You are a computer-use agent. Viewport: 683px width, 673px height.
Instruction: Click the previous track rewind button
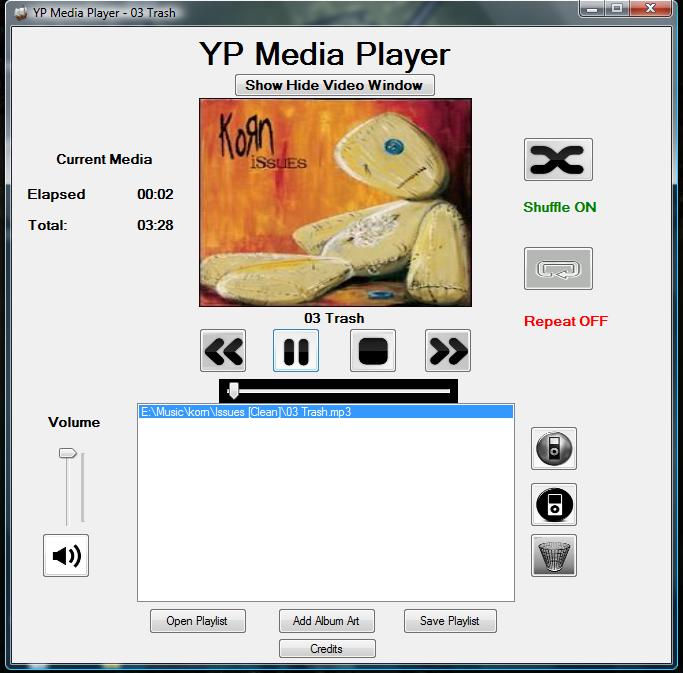(x=223, y=351)
